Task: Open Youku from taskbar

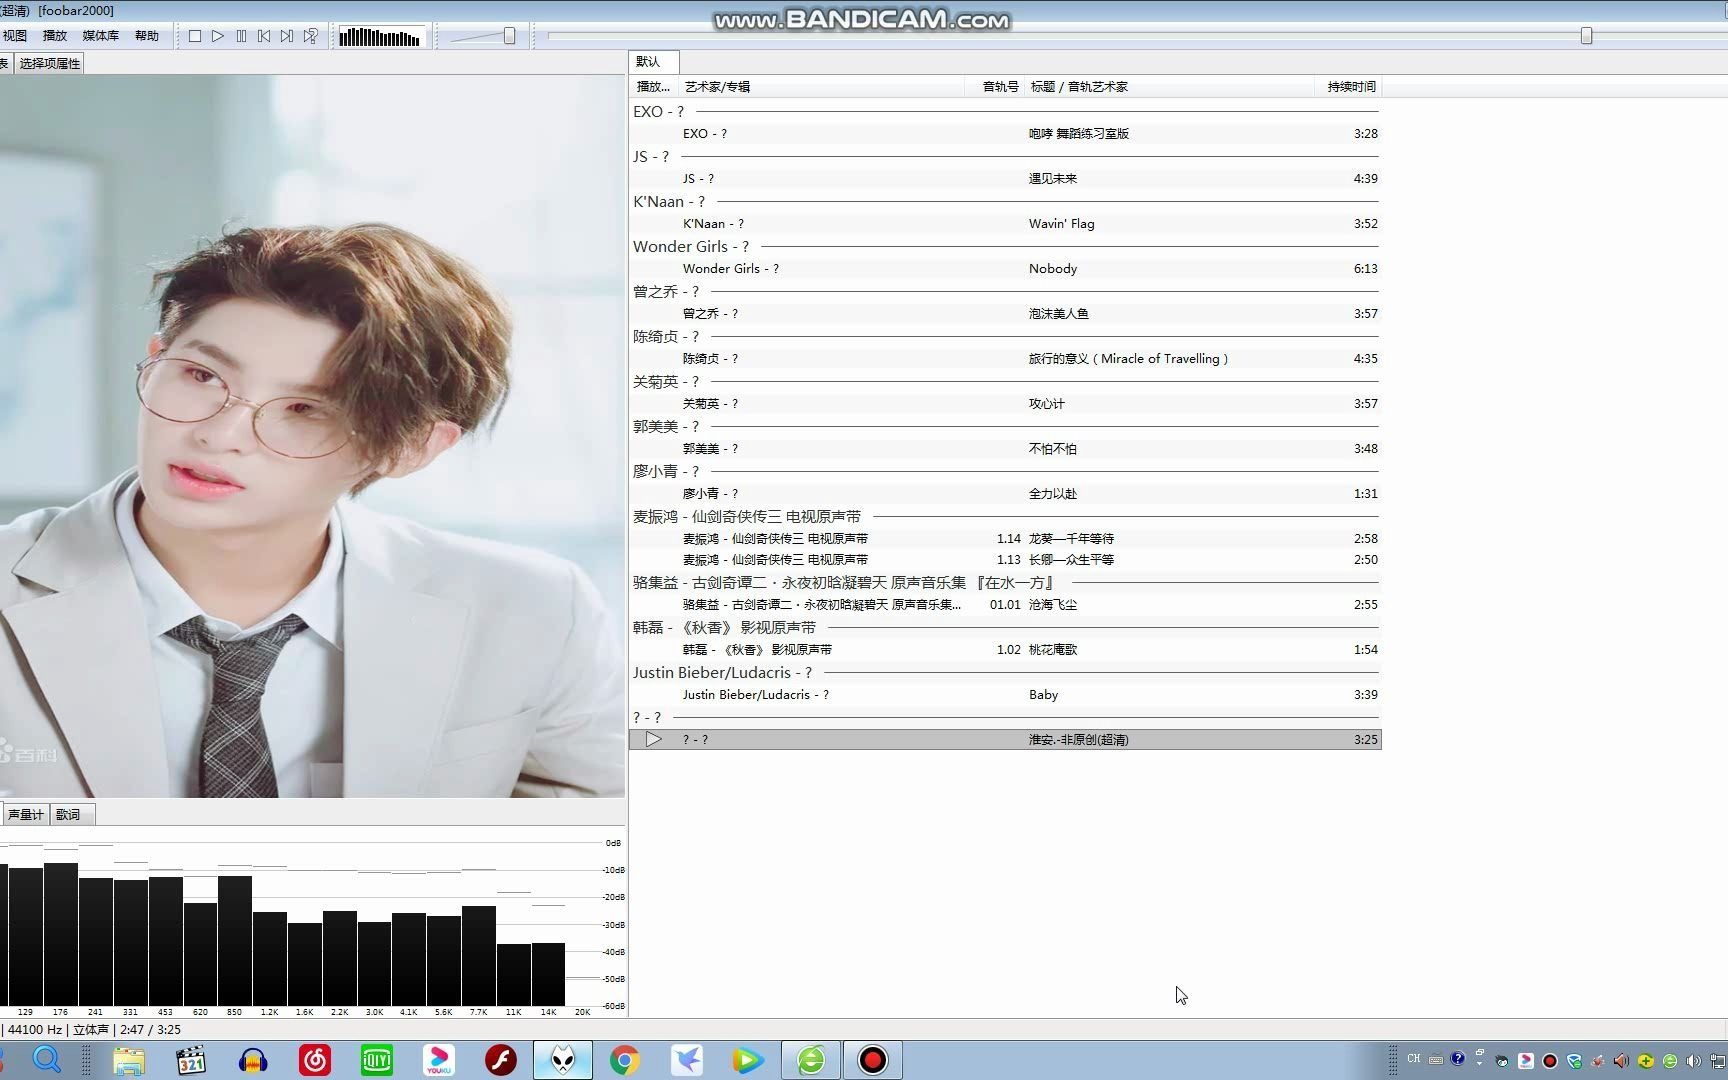Action: point(439,1060)
